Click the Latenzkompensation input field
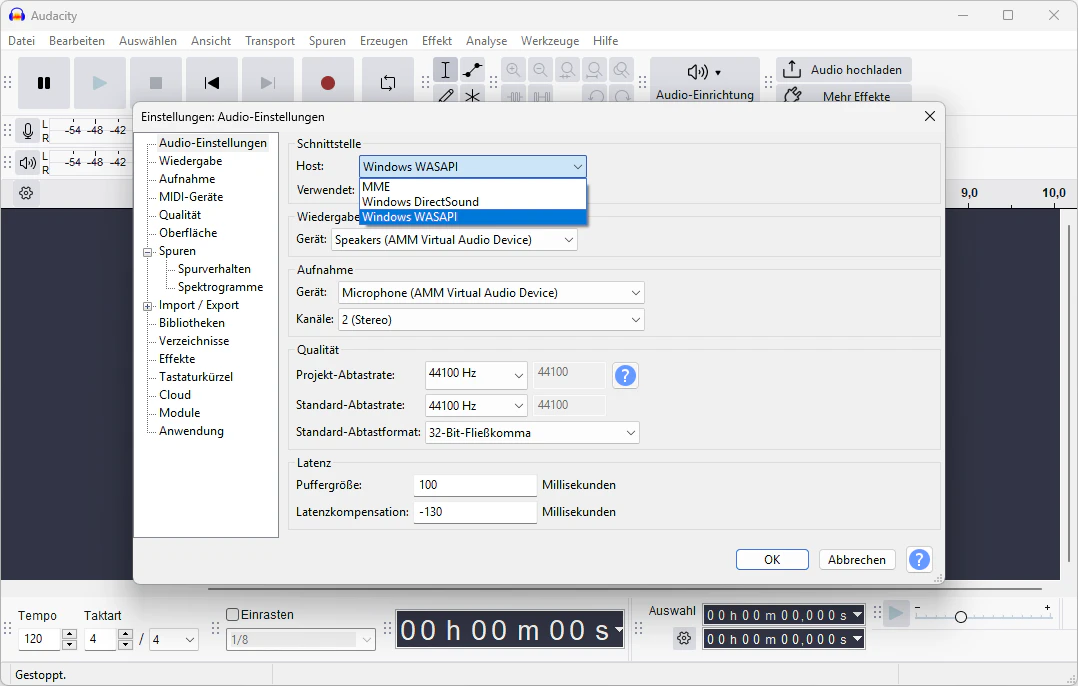Screen dimensions: 1078x686 [x=475, y=512]
